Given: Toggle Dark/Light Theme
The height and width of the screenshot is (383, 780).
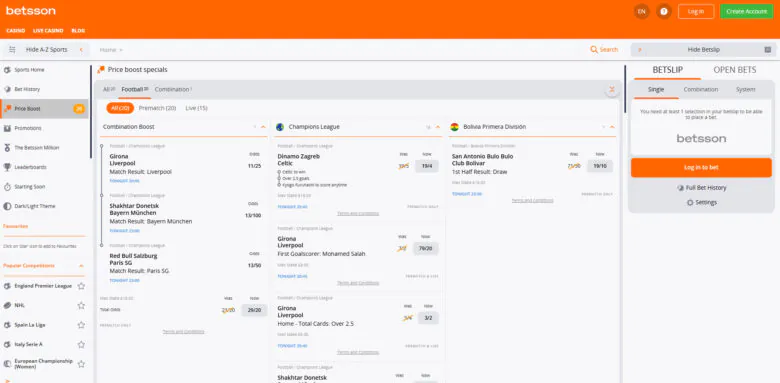Looking at the screenshot, I should click(x=44, y=206).
